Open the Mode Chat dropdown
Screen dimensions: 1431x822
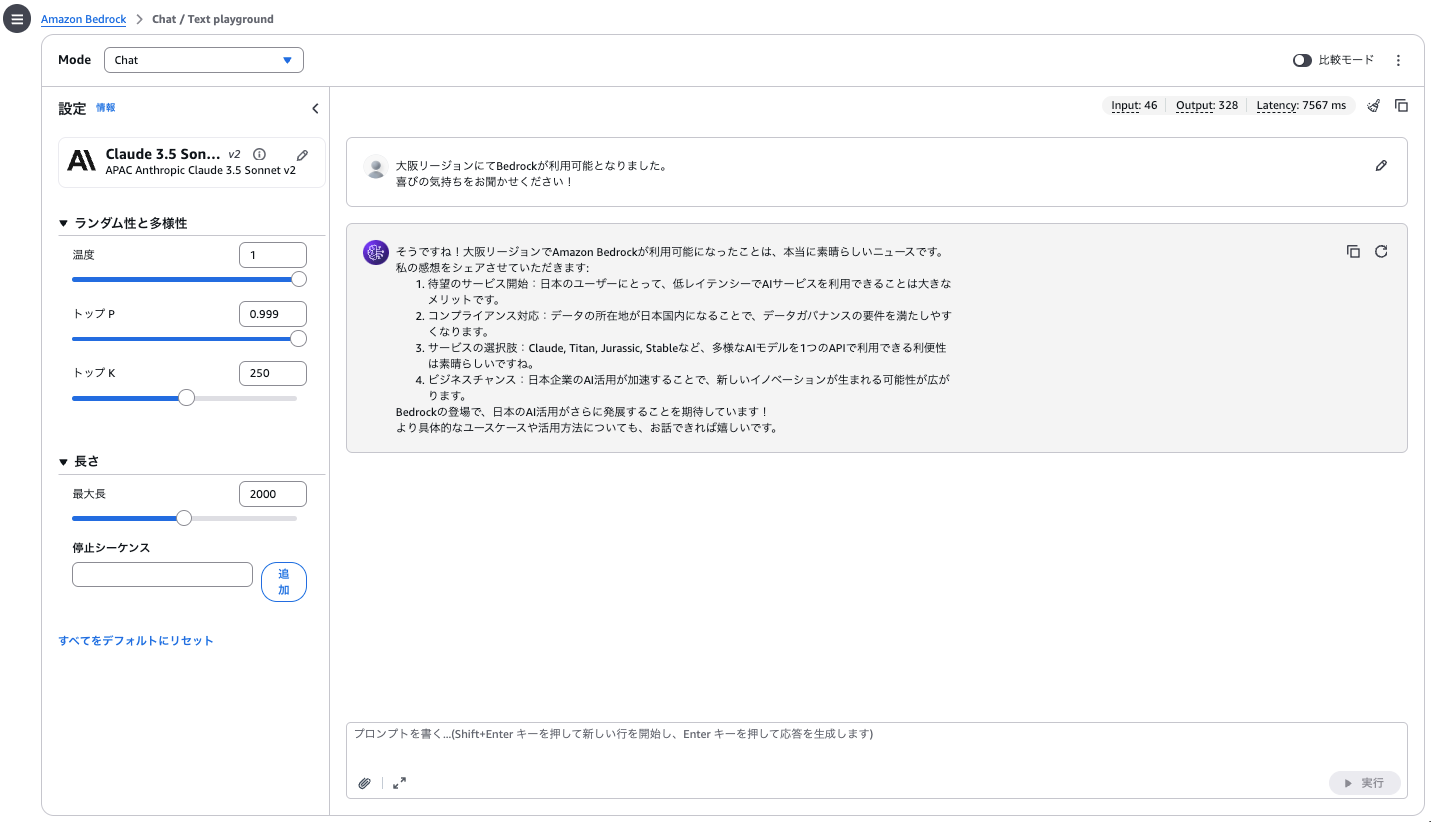204,60
